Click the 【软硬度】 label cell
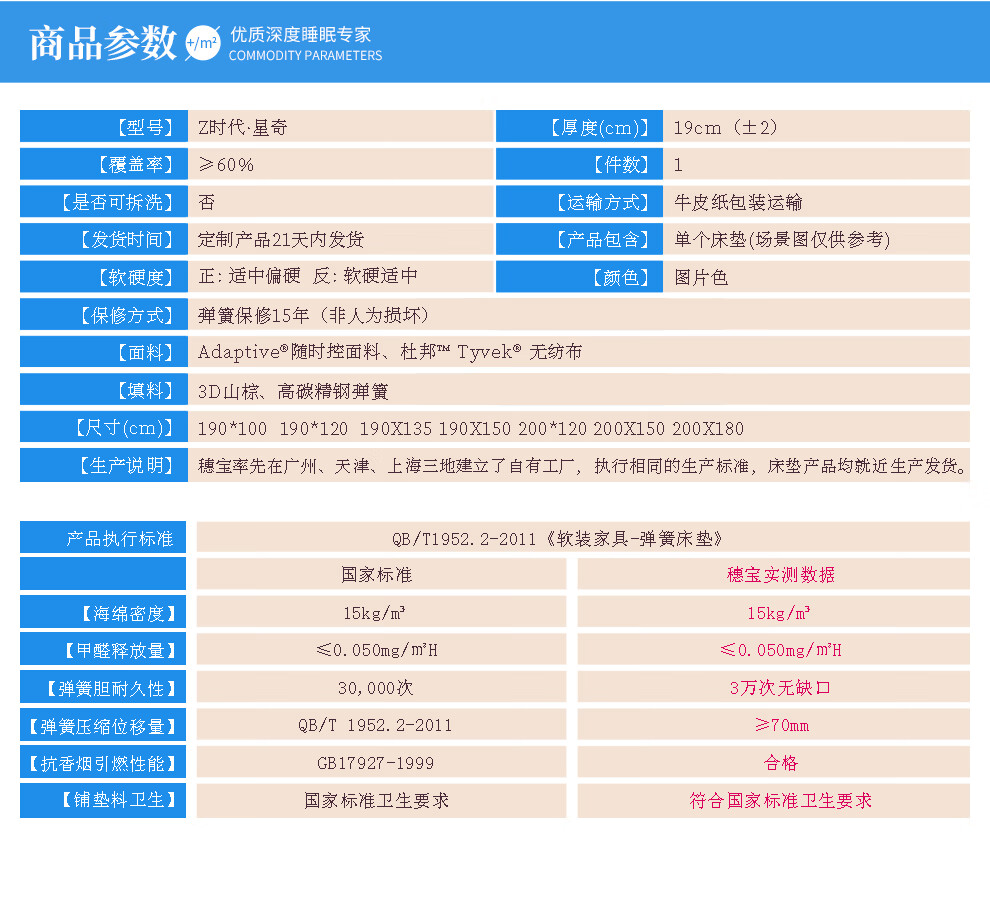 point(104,277)
